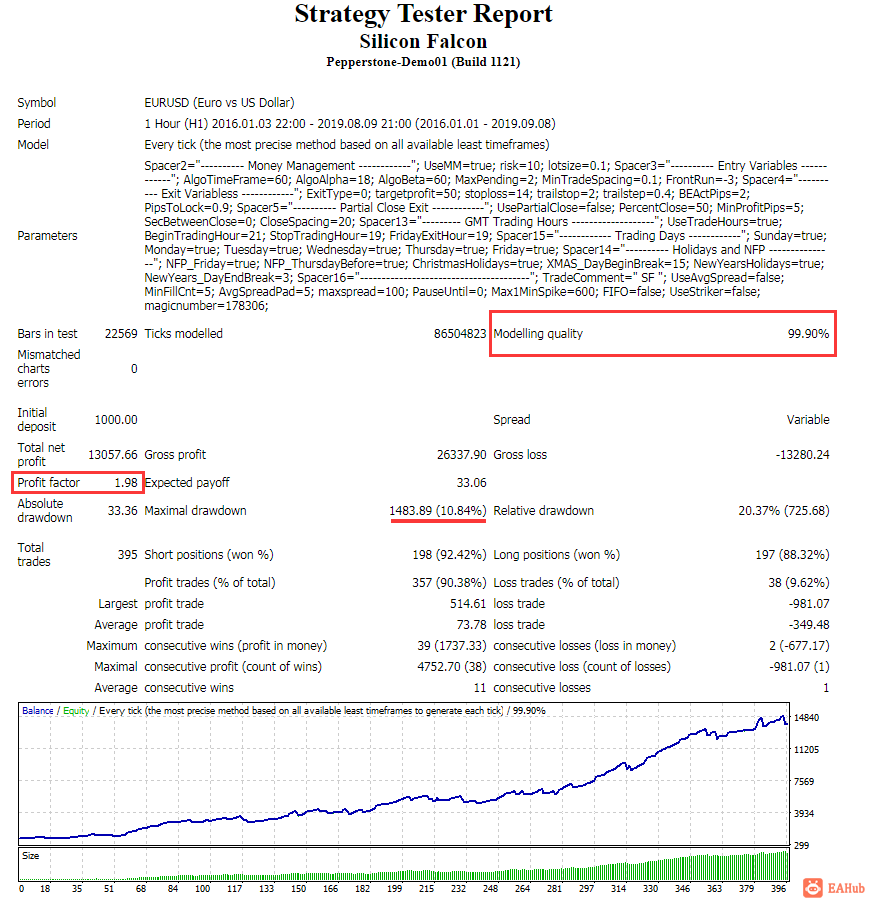Select consecutive profit value 4752.70 (38)
The image size is (874, 903).
pos(452,667)
